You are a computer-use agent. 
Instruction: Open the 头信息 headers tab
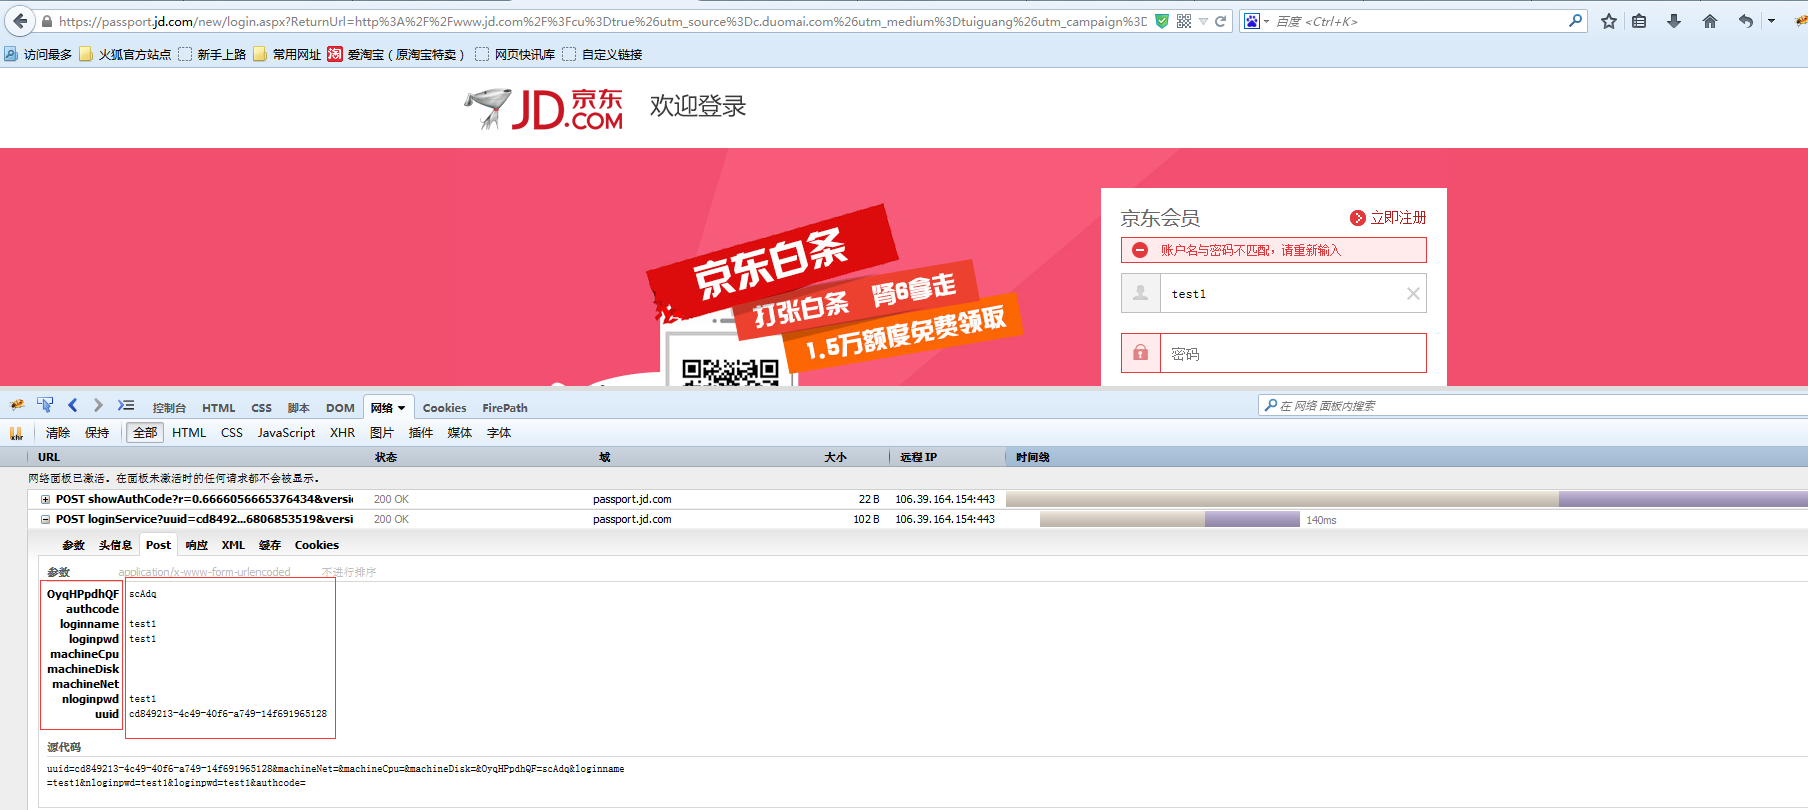pos(115,545)
